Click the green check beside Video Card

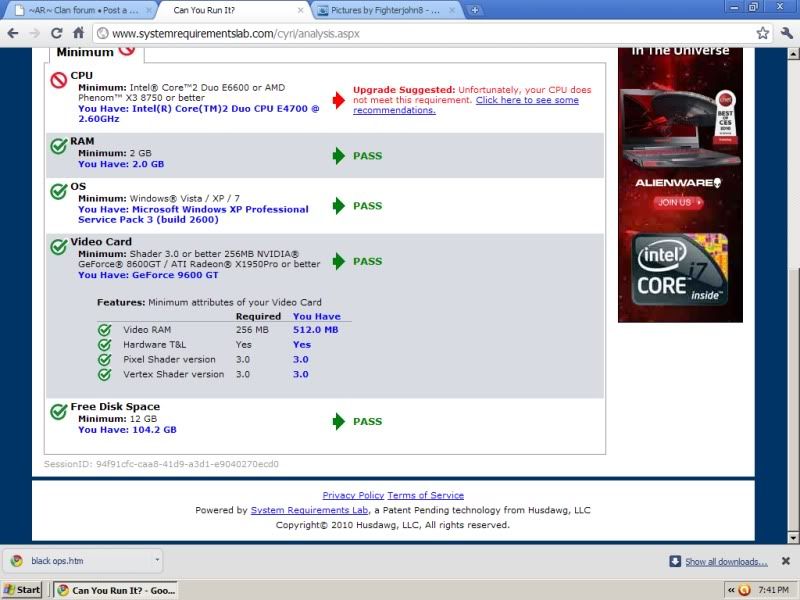[59, 246]
